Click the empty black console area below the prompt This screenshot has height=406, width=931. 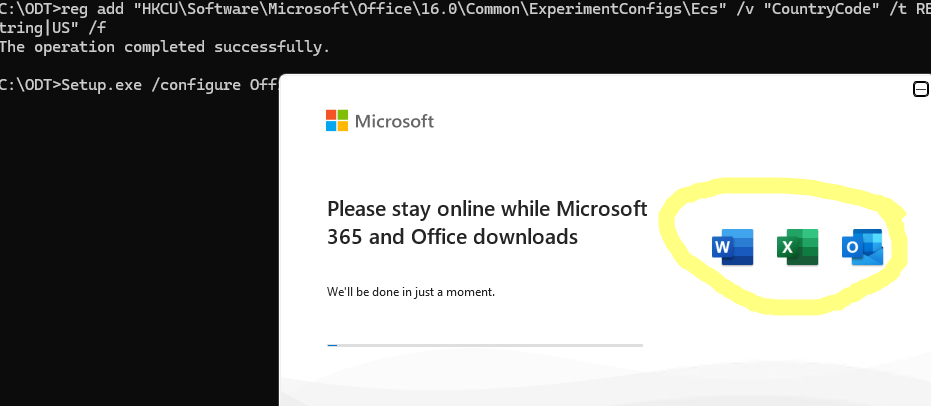(x=130, y=250)
